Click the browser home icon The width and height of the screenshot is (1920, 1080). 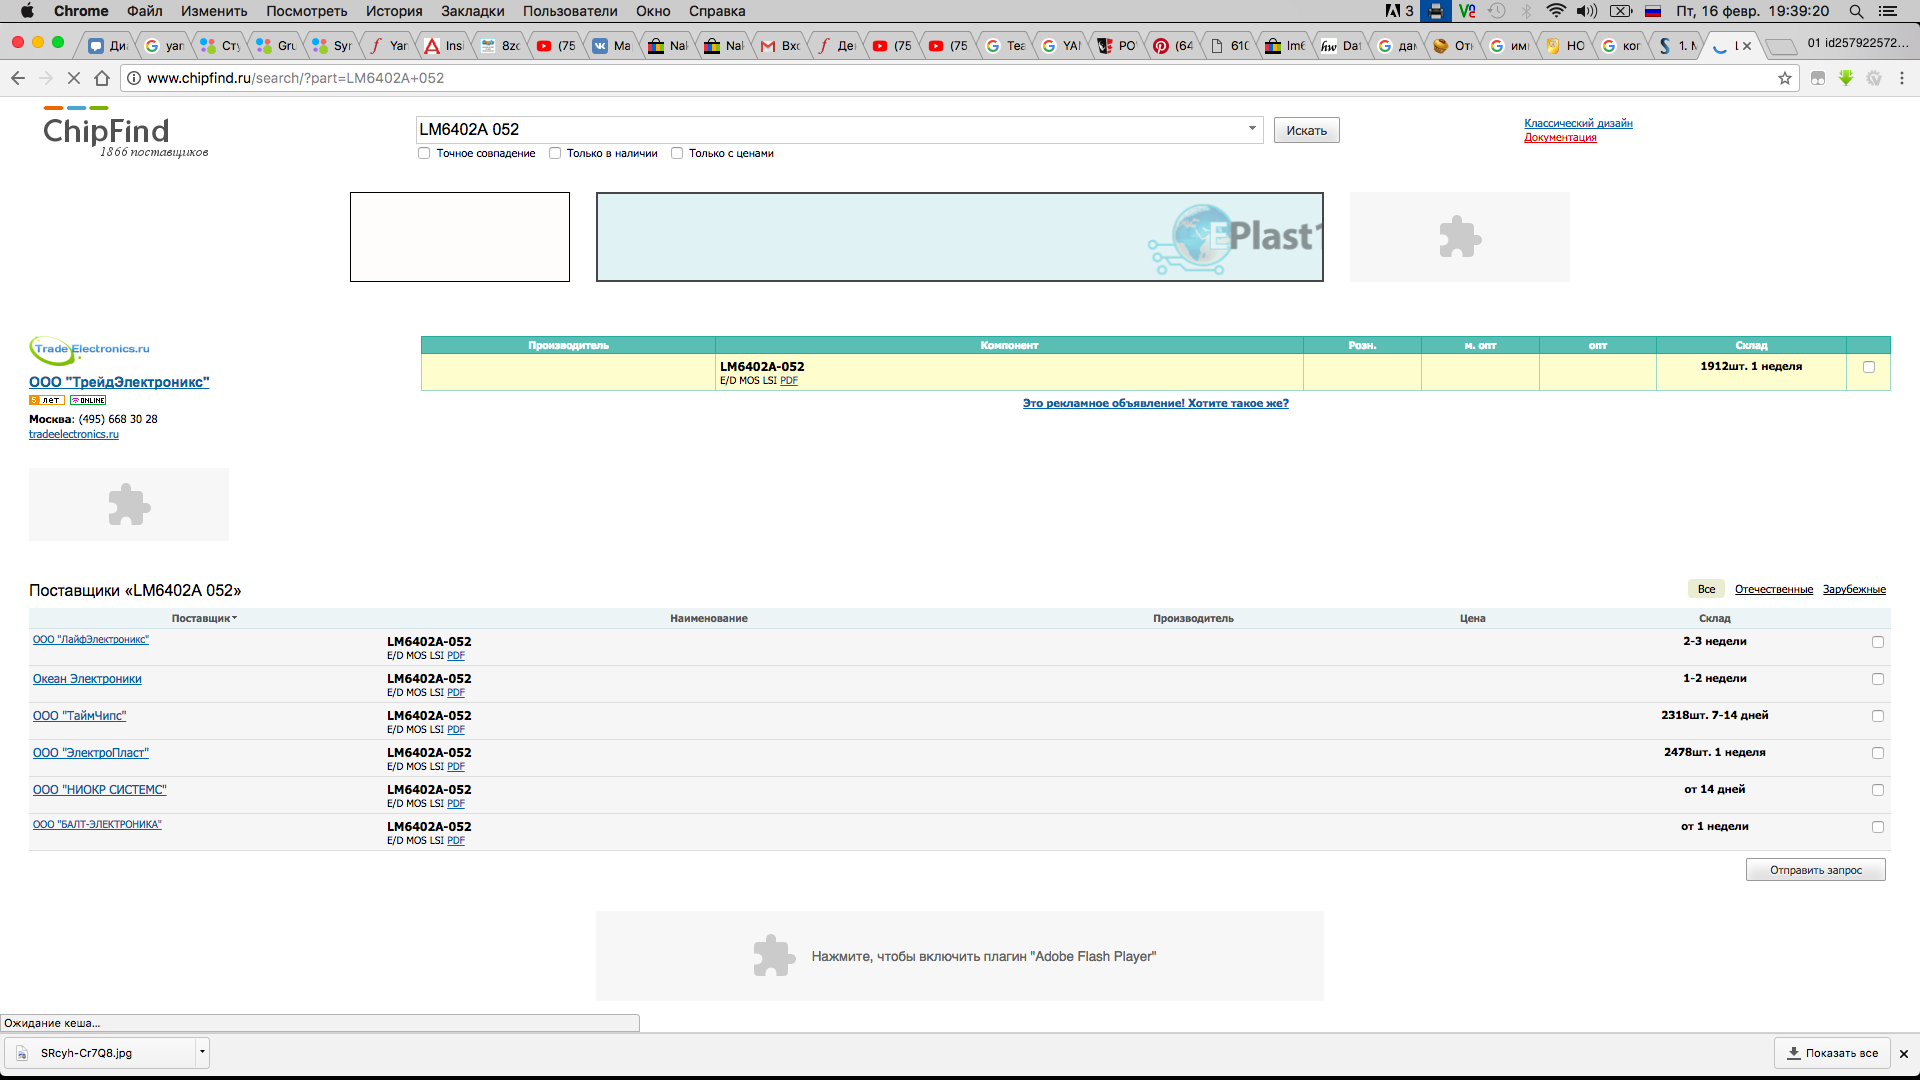pyautogui.click(x=102, y=78)
